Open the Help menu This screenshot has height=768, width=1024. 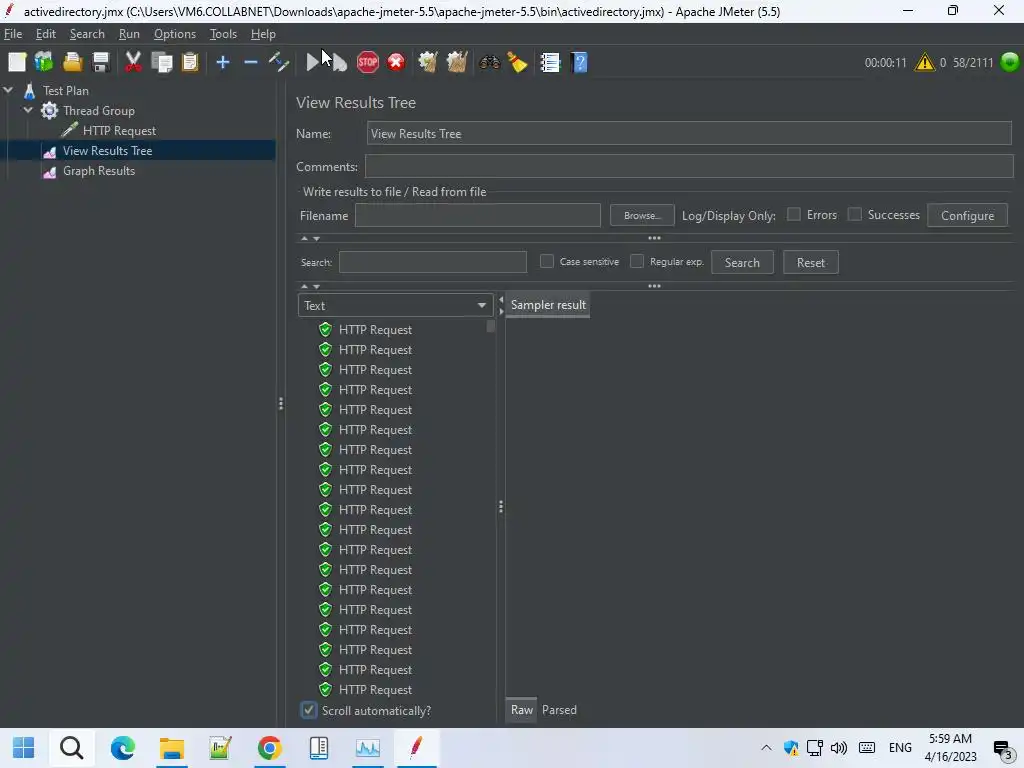click(x=263, y=34)
